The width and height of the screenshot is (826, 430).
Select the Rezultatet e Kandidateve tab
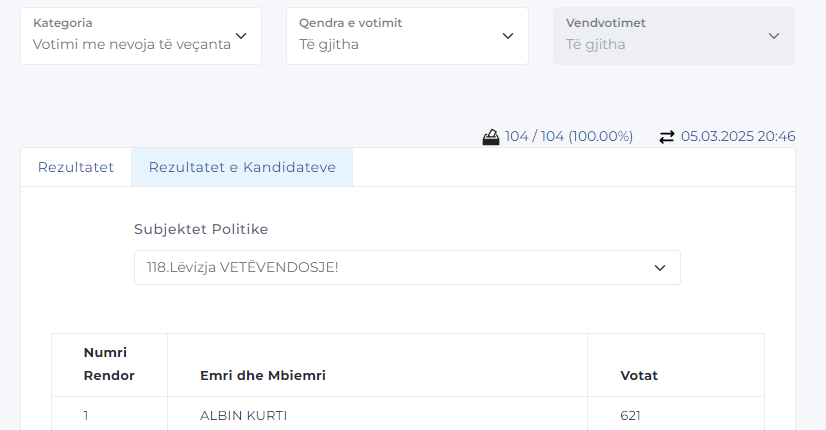click(242, 167)
